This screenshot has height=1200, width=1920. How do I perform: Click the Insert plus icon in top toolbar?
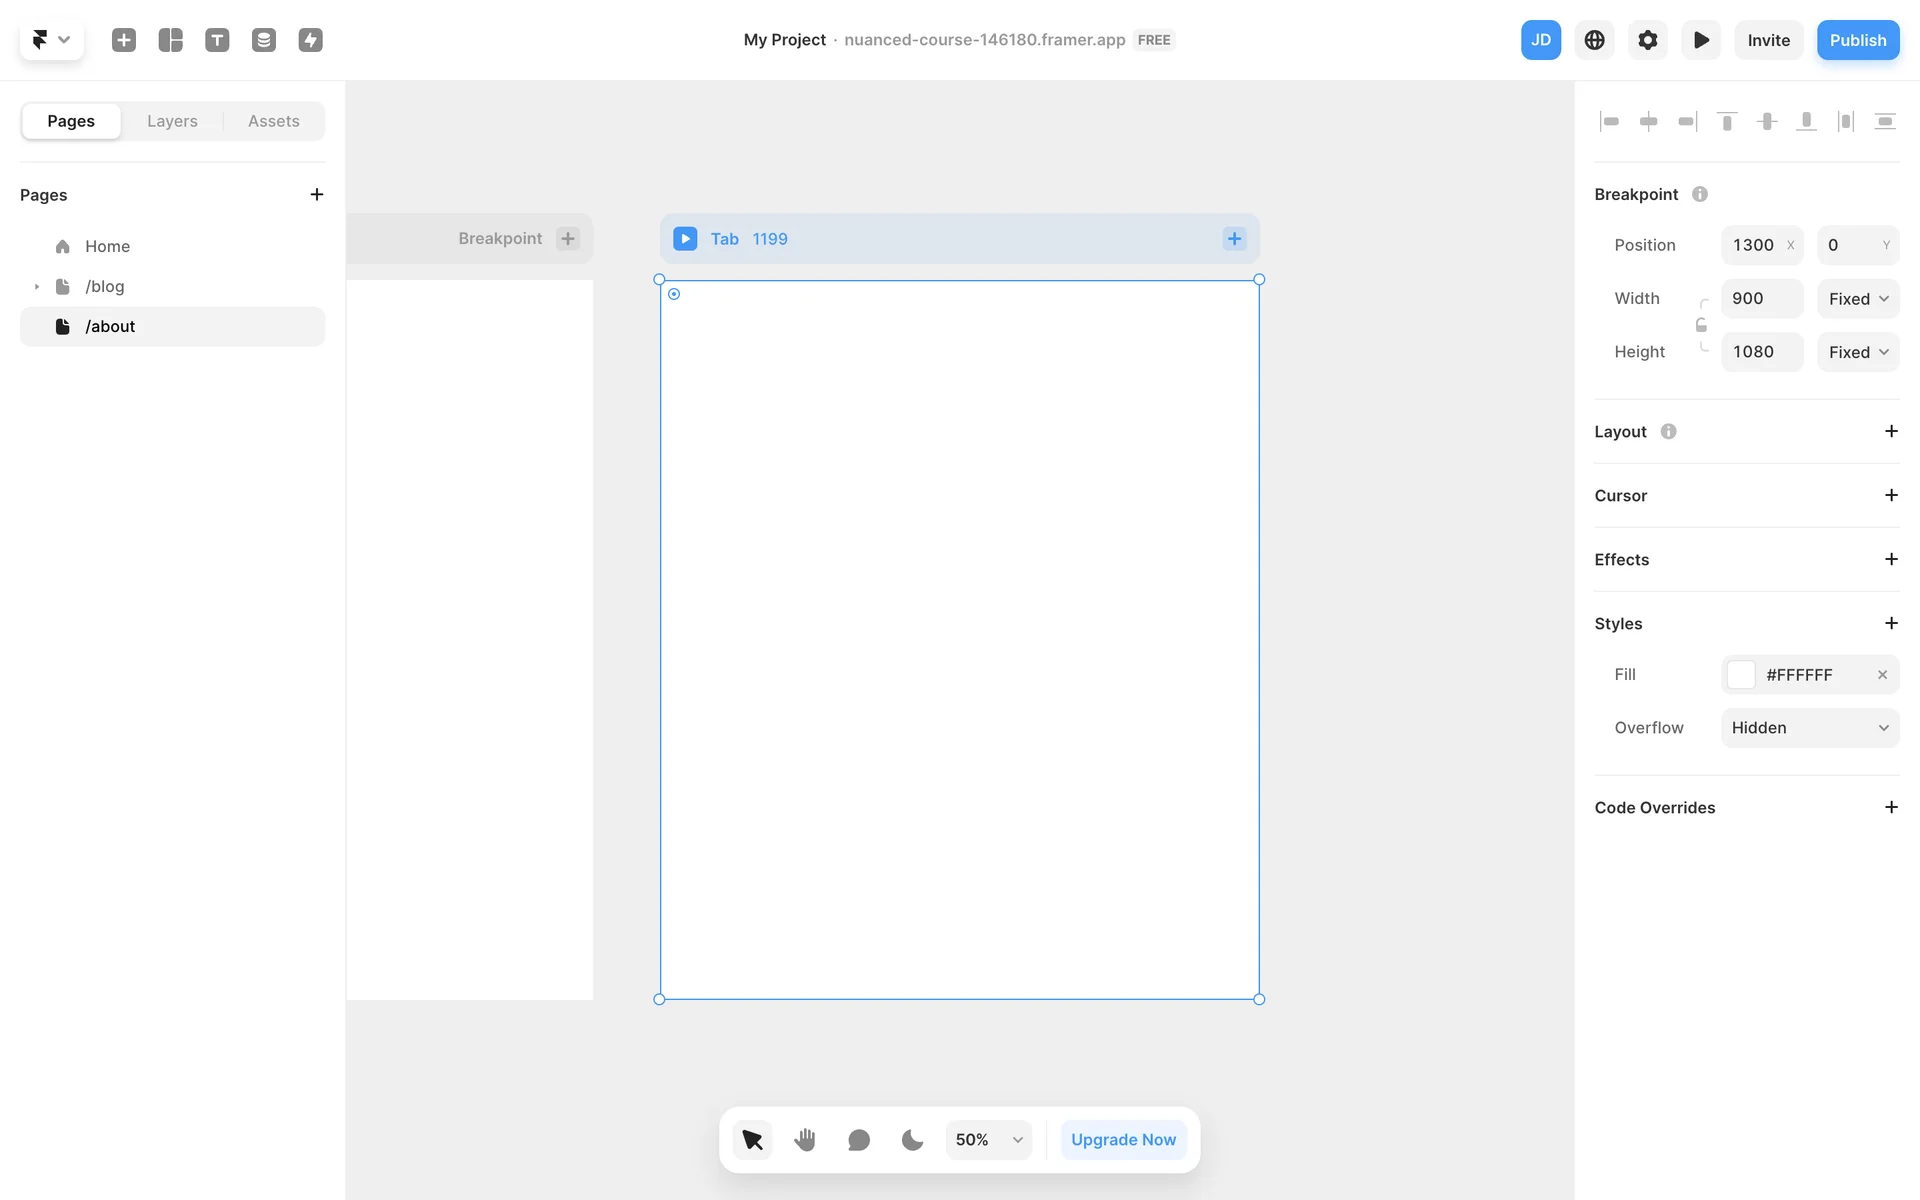click(124, 40)
